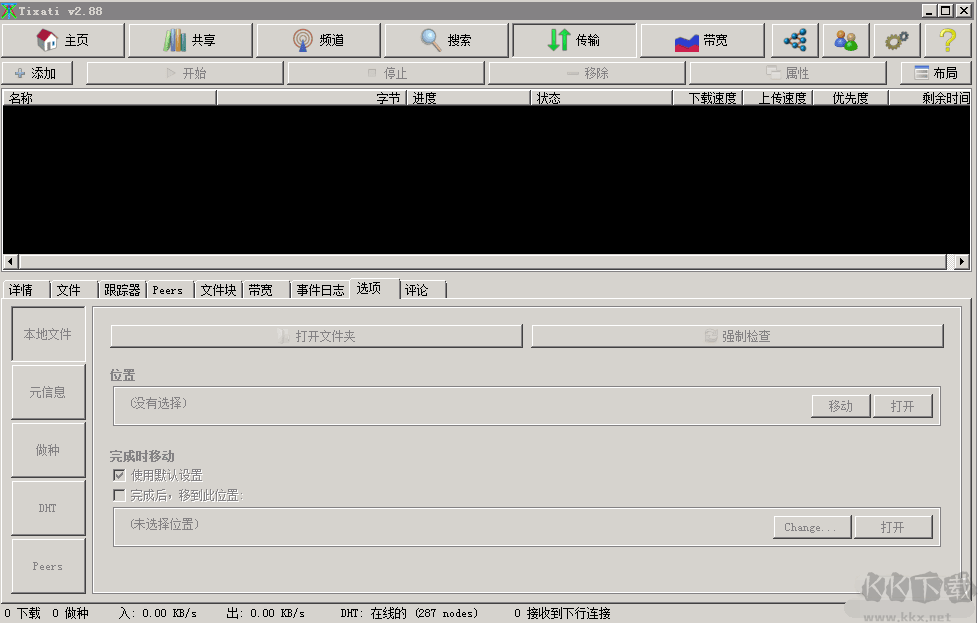Open the 带宽 bandwidth view
Image resolution: width=978 pixels, height=624 pixels.
(x=701, y=40)
